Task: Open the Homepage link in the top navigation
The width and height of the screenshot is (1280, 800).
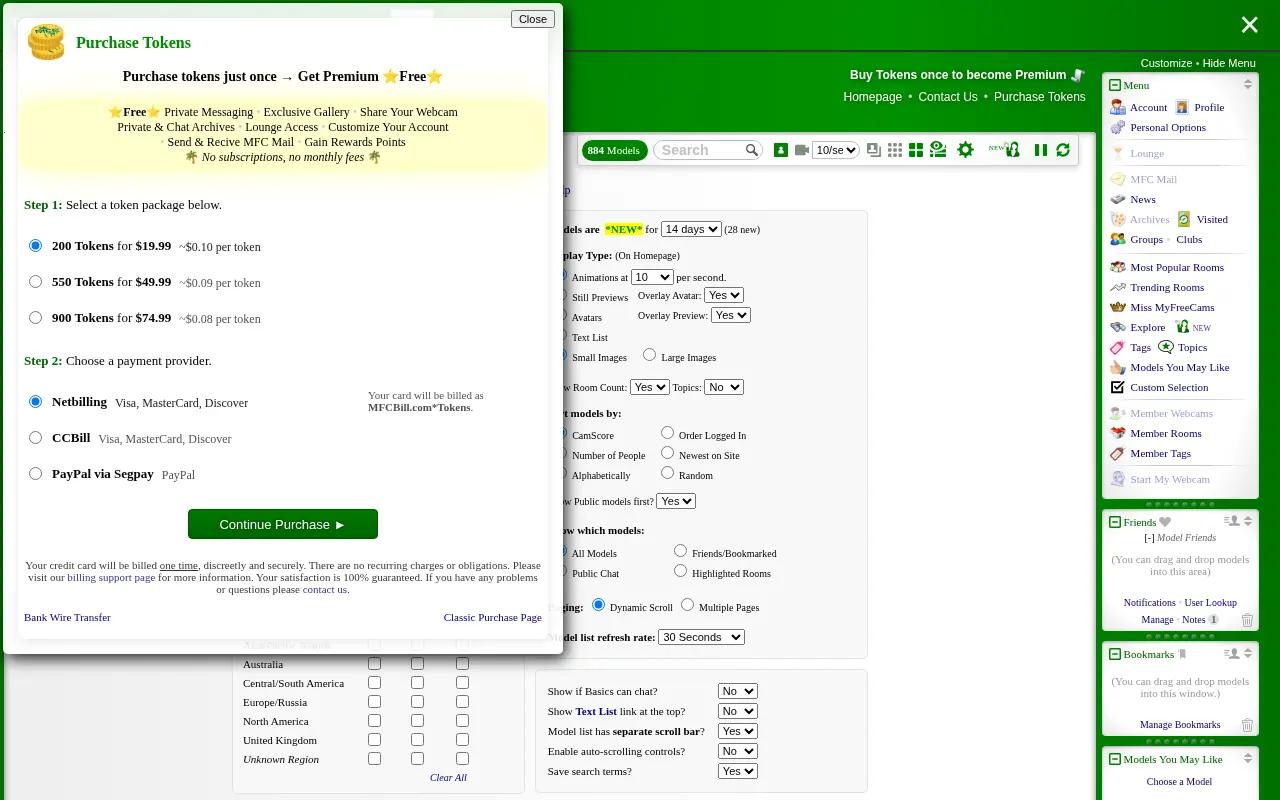Action: (872, 97)
